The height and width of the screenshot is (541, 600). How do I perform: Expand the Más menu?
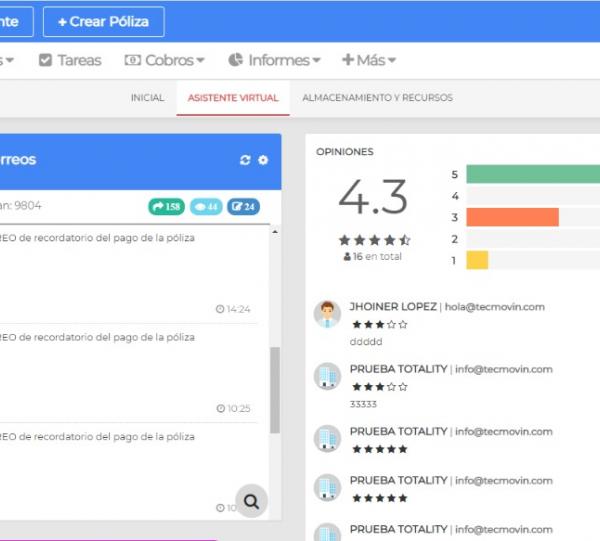click(369, 60)
